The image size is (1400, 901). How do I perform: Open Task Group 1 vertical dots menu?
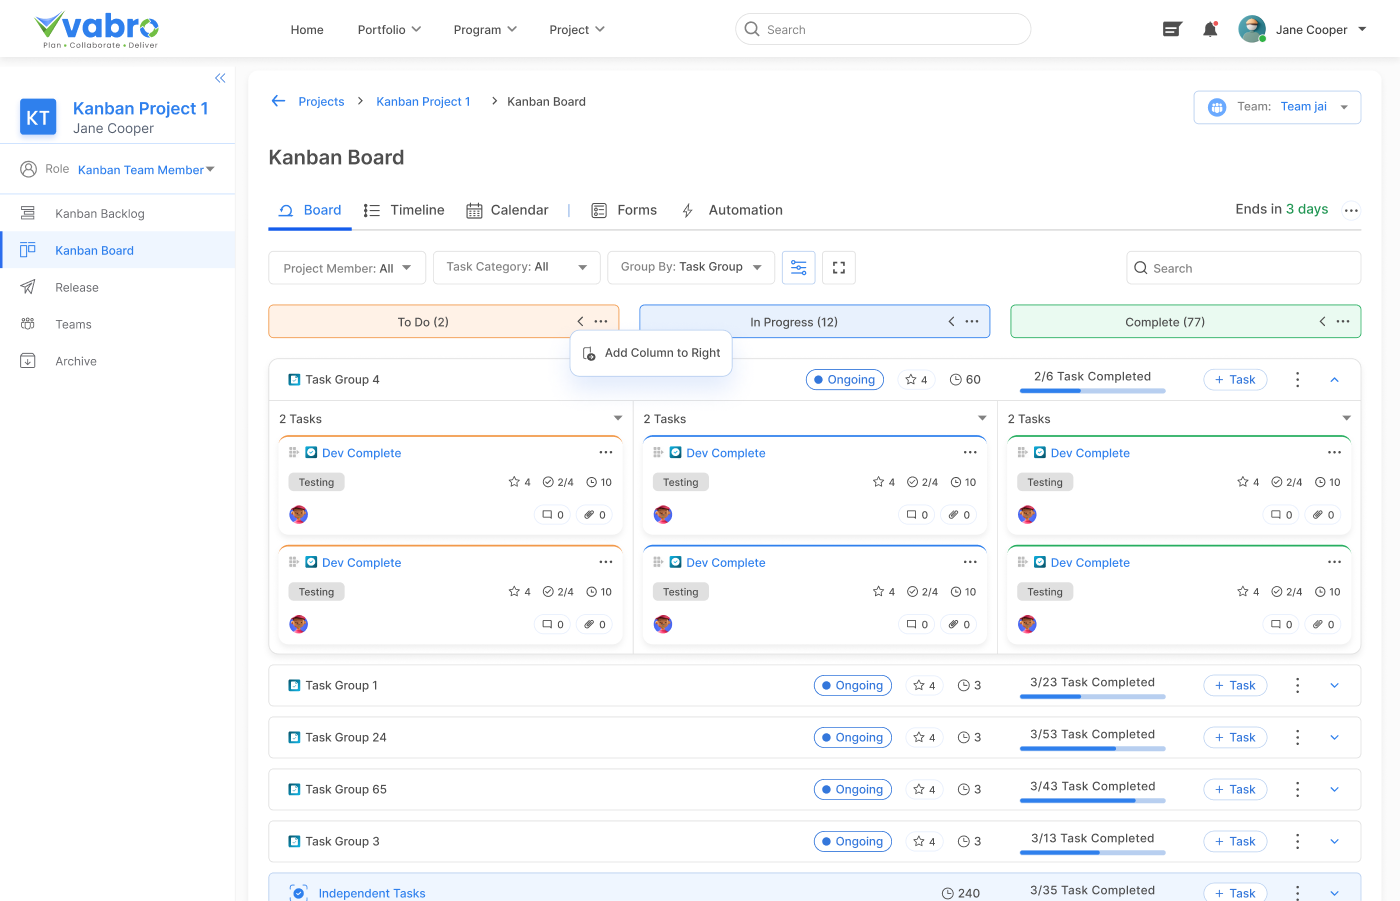pos(1298,686)
